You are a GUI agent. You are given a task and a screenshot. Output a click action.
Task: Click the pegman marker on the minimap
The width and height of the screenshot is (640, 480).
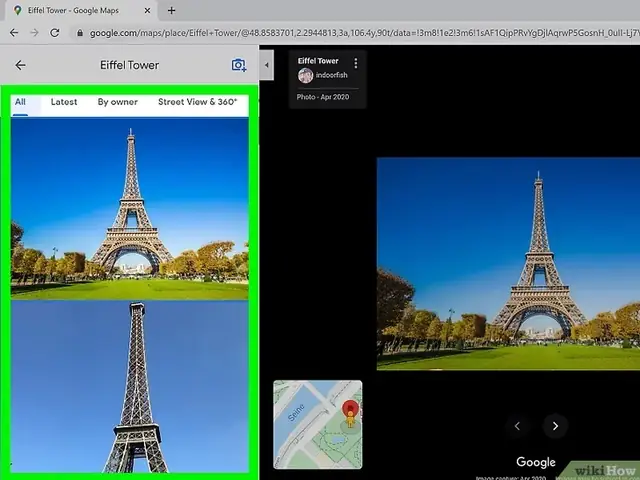pyautogui.click(x=350, y=418)
